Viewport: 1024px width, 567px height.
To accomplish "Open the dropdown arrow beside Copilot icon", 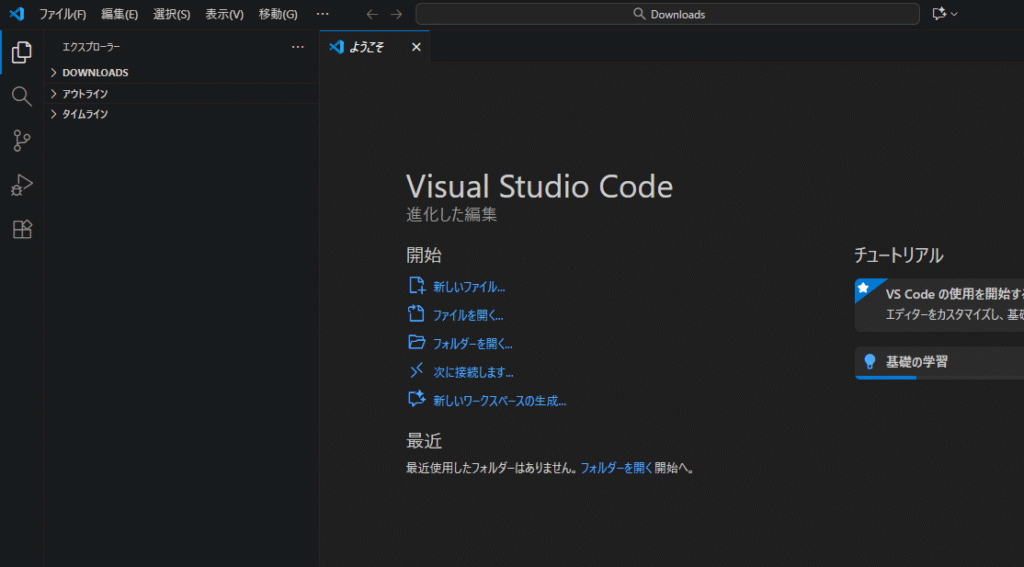I will pos(954,14).
